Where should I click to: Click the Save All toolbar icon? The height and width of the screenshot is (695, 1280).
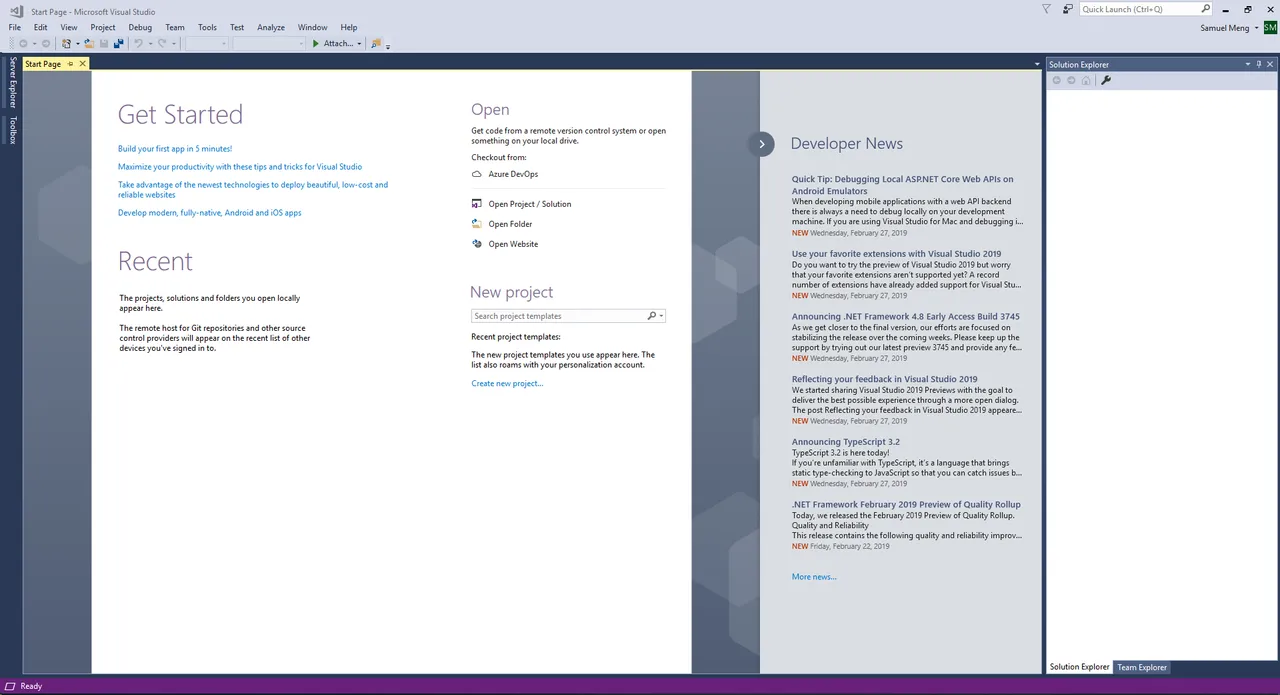pos(118,44)
